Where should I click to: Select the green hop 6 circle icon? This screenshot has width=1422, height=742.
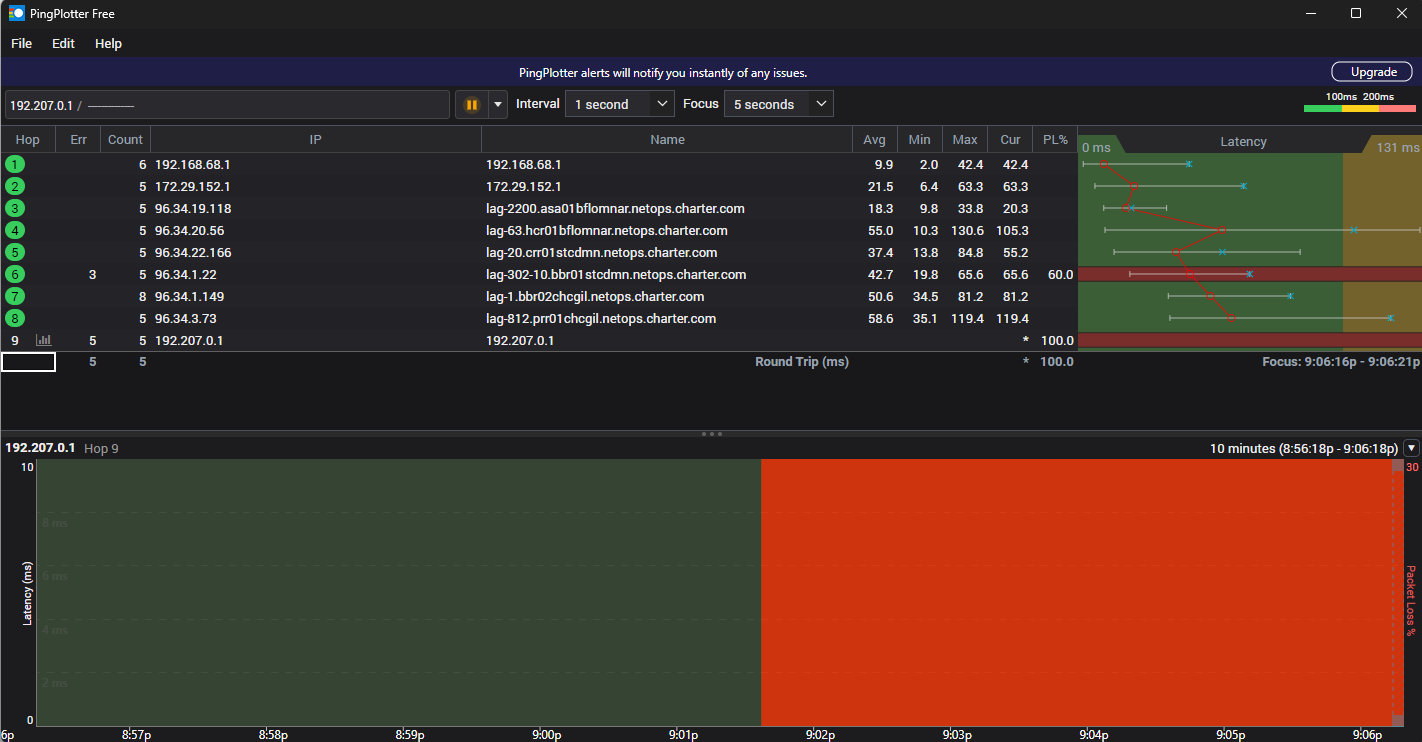click(15, 274)
